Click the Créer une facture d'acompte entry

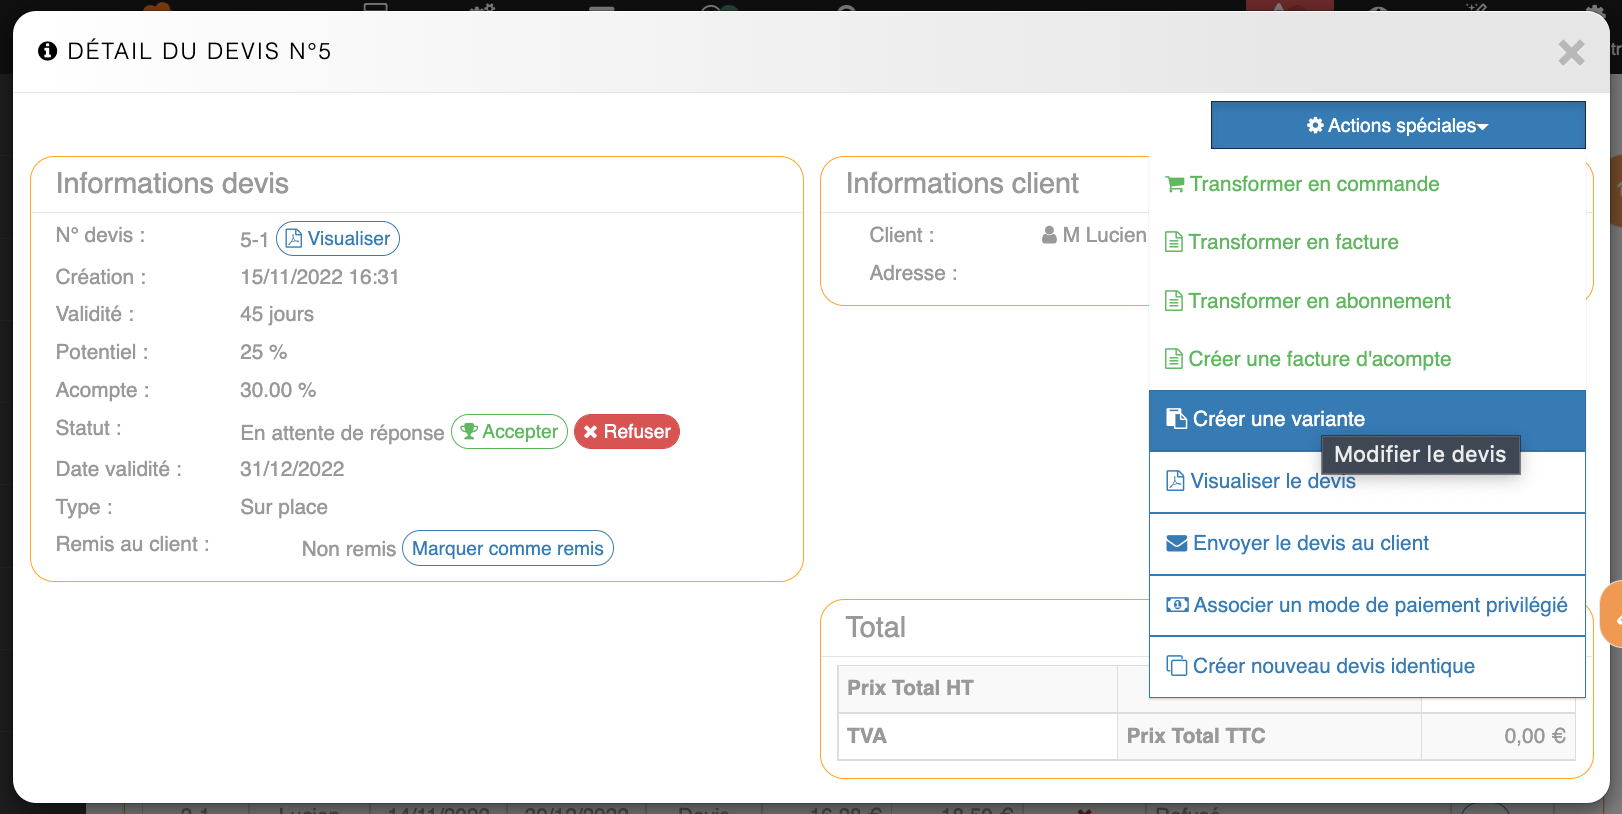(x=1318, y=359)
